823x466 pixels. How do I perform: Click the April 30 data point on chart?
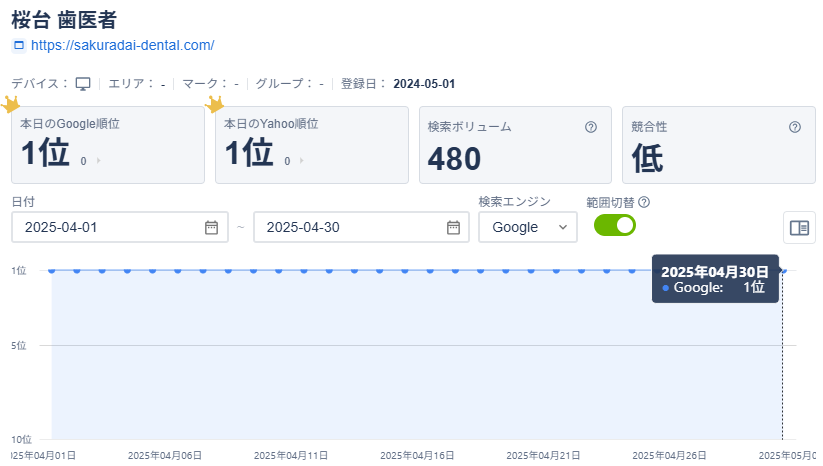coord(783,270)
